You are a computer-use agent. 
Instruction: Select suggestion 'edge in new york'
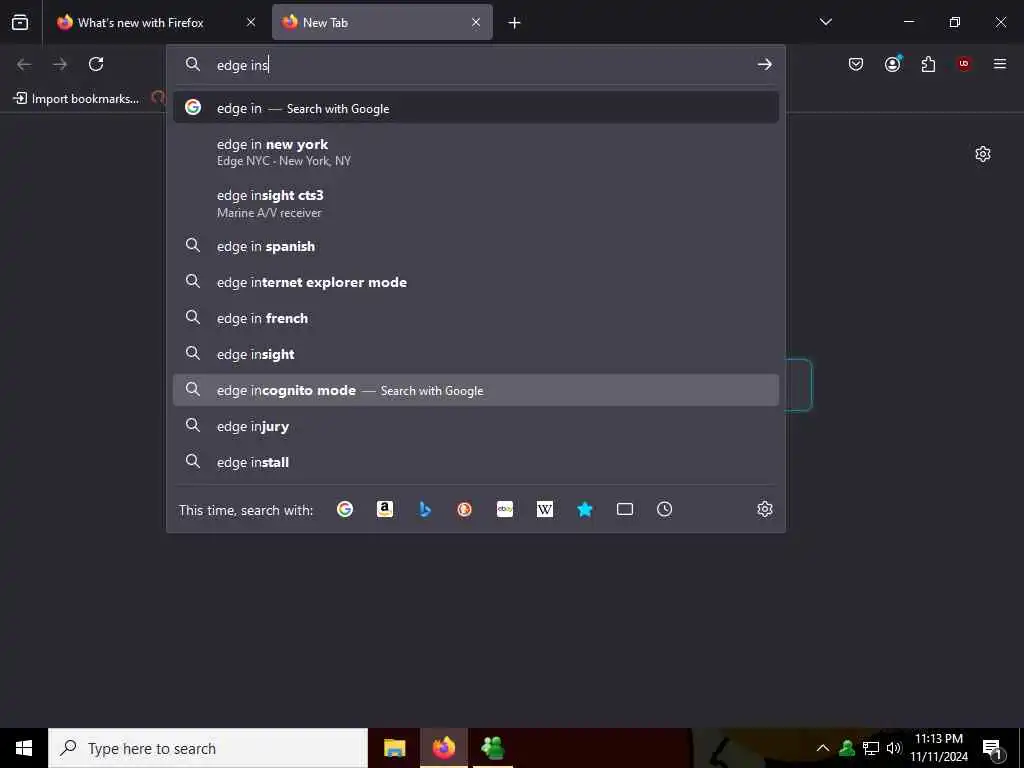coord(475,152)
